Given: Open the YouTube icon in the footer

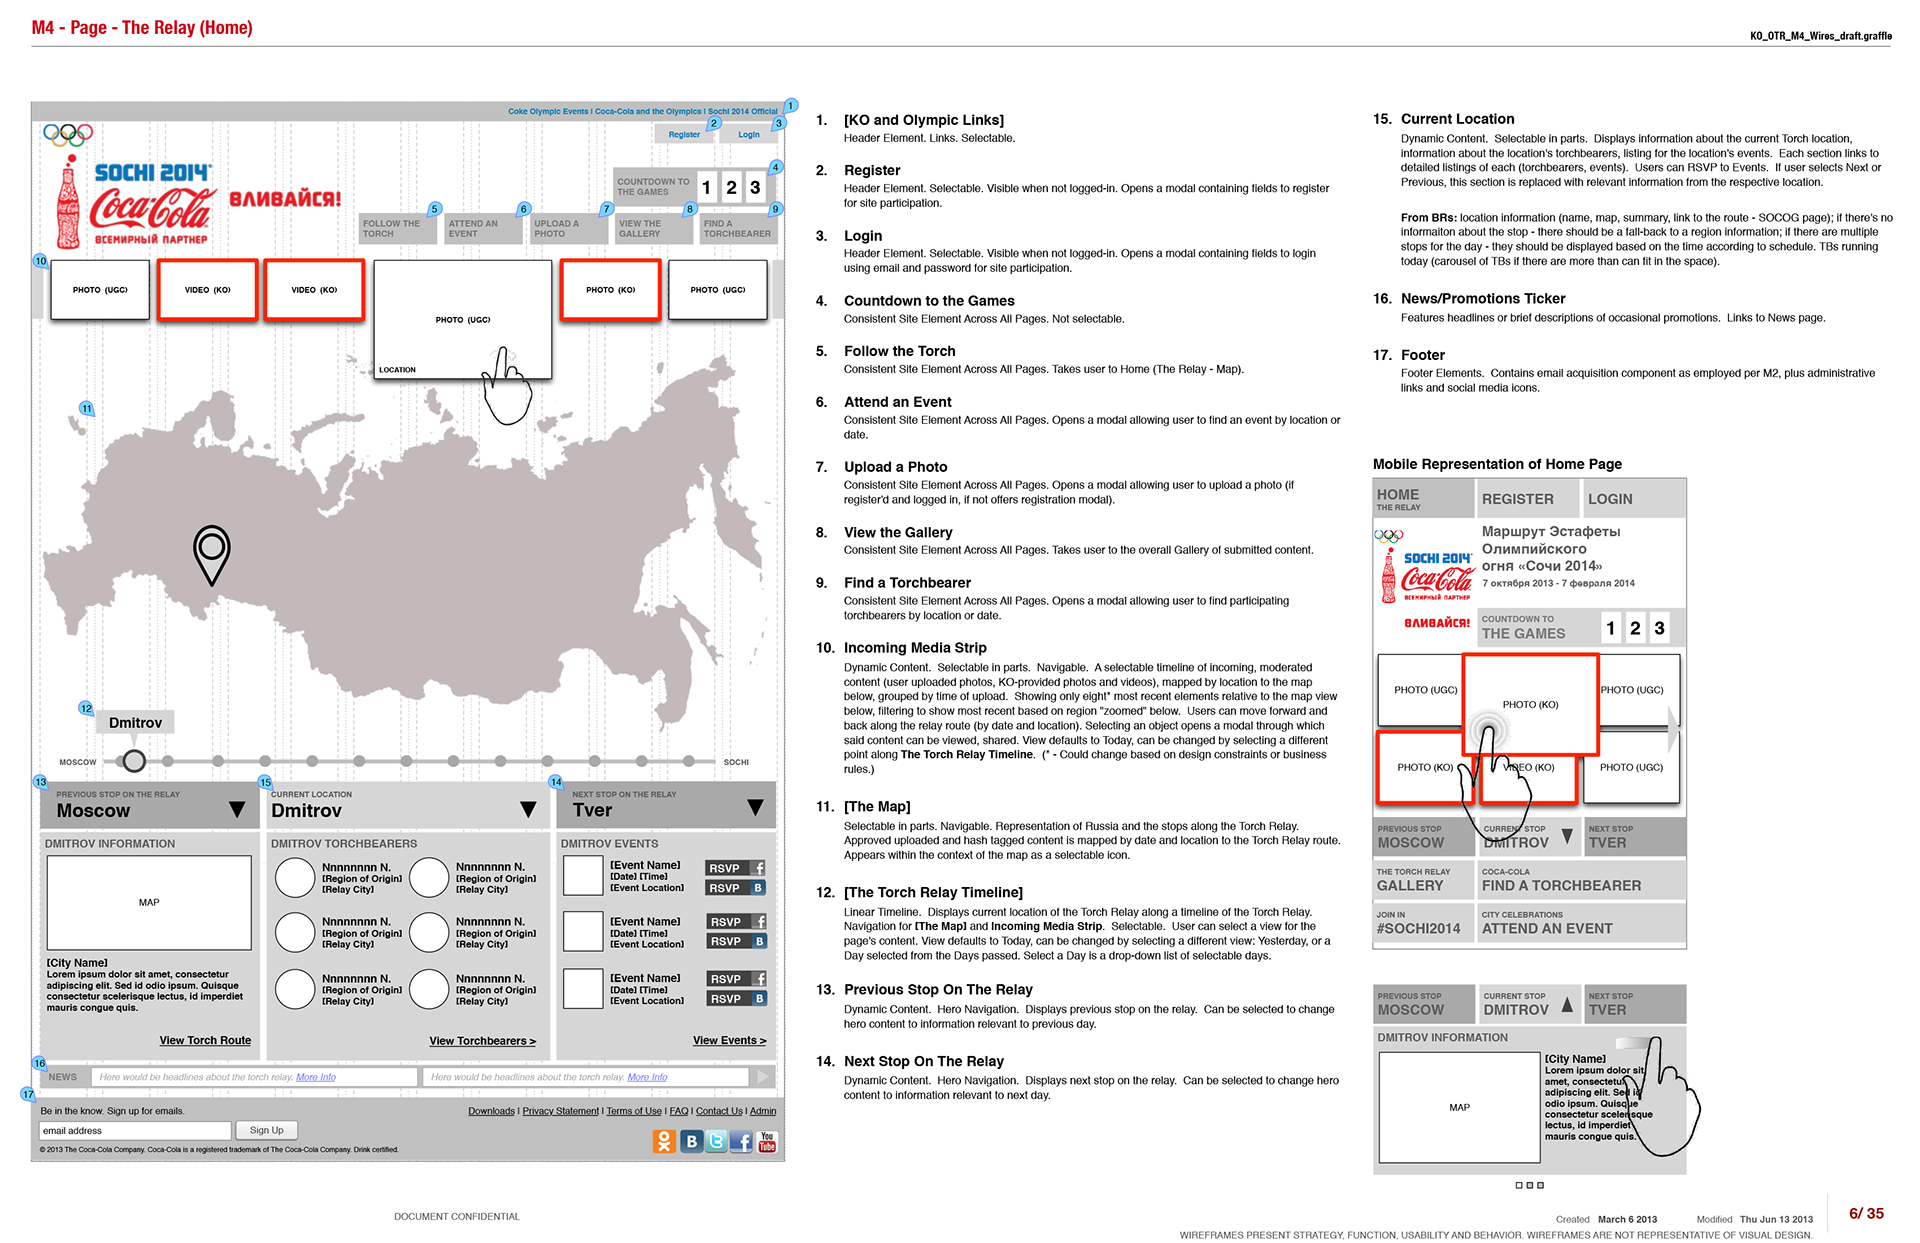Looking at the screenshot, I should (x=767, y=1141).
